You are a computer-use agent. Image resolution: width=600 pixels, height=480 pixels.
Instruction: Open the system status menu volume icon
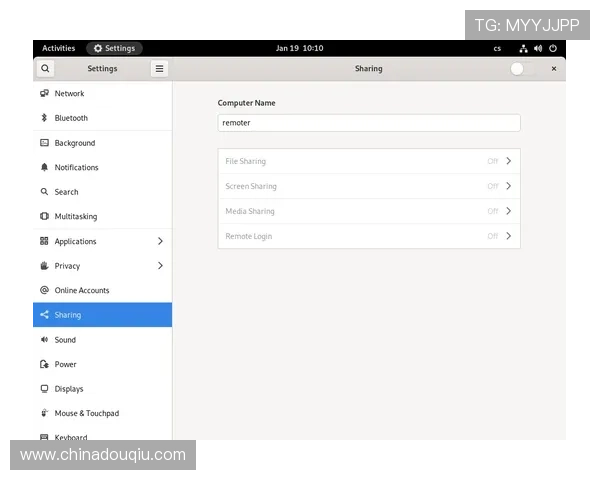[x=538, y=48]
